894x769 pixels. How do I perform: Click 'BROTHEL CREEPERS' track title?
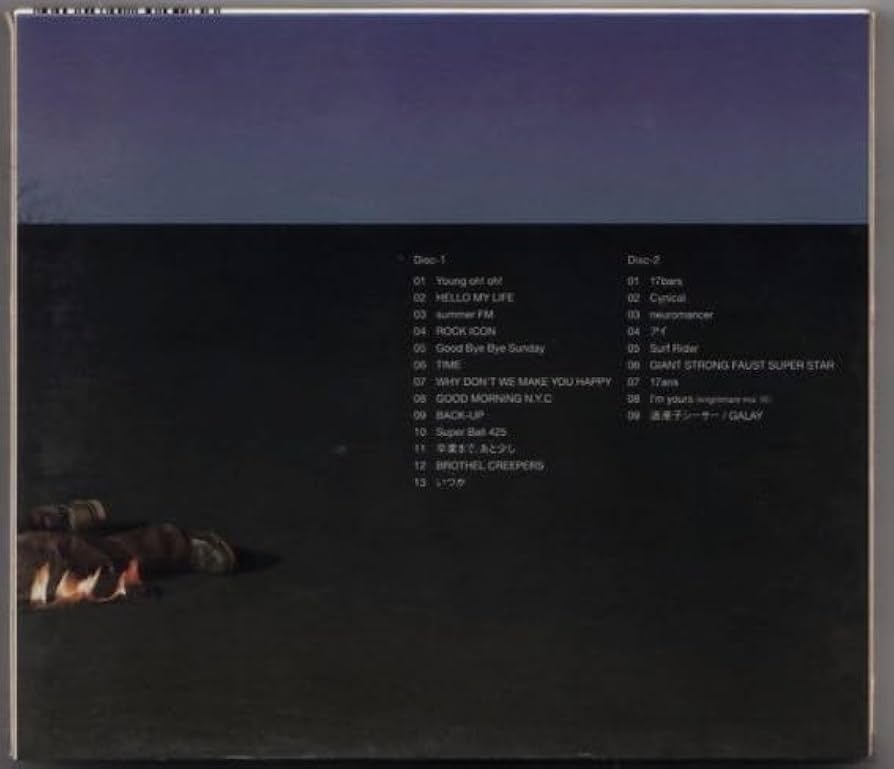(489, 466)
